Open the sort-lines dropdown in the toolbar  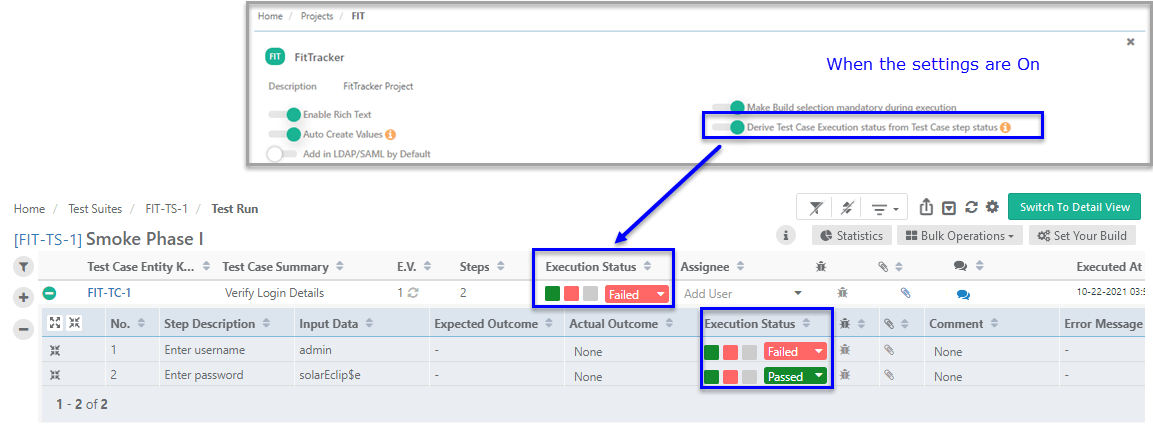pos(885,209)
